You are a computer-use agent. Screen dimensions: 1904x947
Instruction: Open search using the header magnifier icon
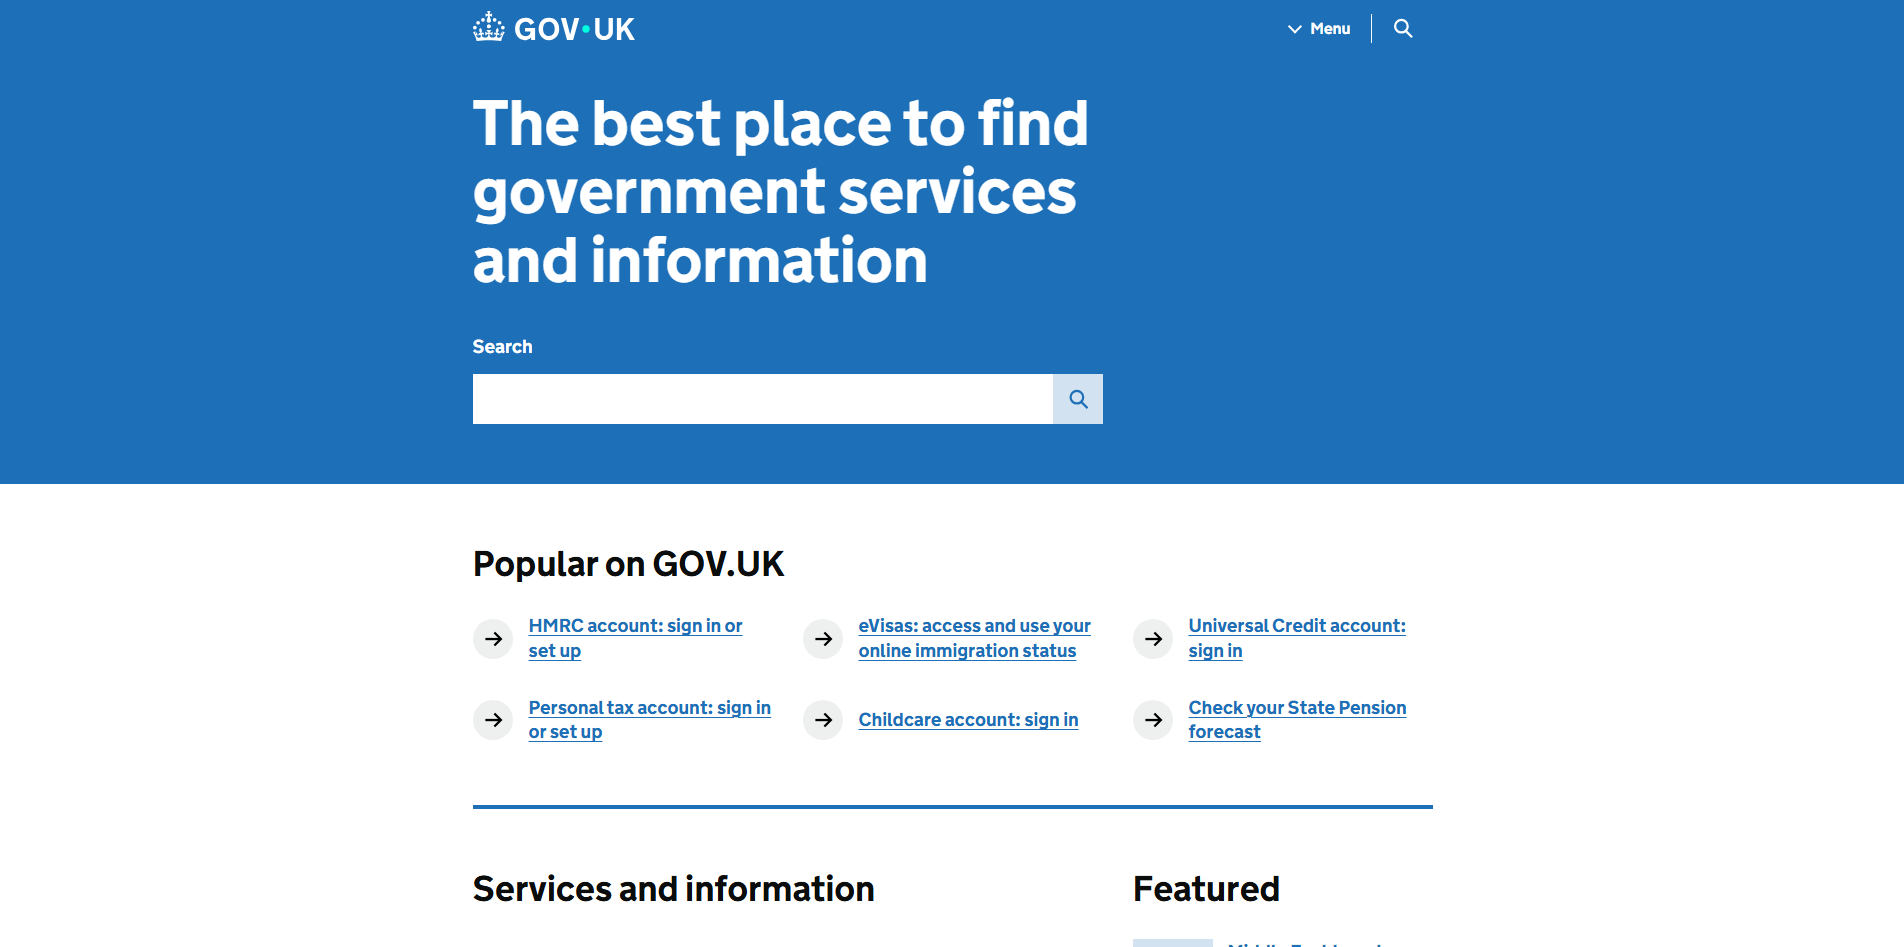(x=1402, y=28)
